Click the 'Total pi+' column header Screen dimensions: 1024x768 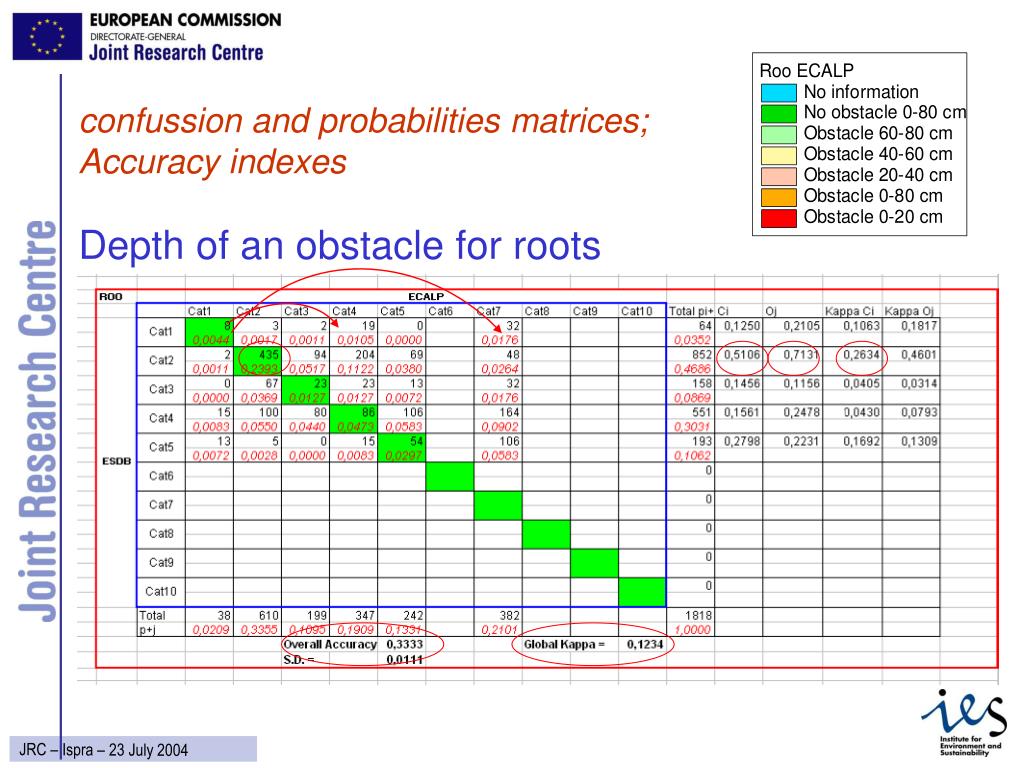[691, 312]
